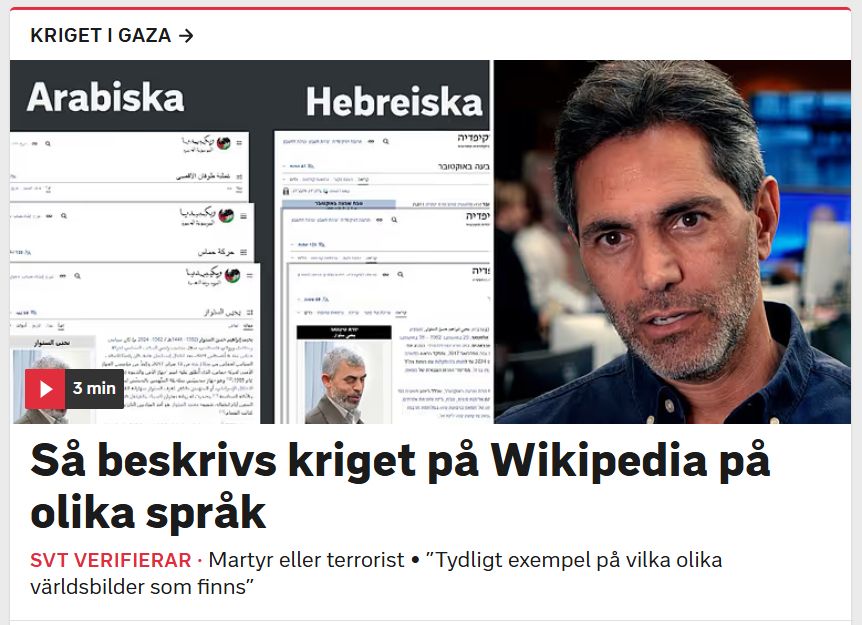Click hamburger menu icon on top Arabic page
Screen dimensions: 862x625
239,143
